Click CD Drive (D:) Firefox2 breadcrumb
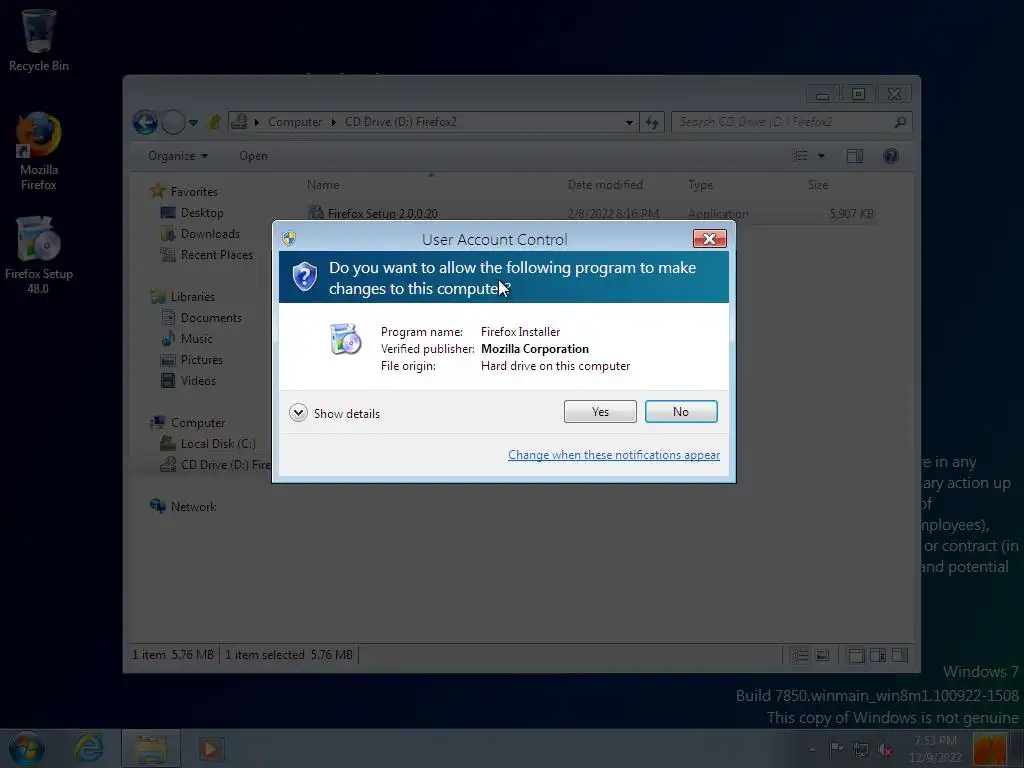Image resolution: width=1024 pixels, height=768 pixels. tap(400, 122)
